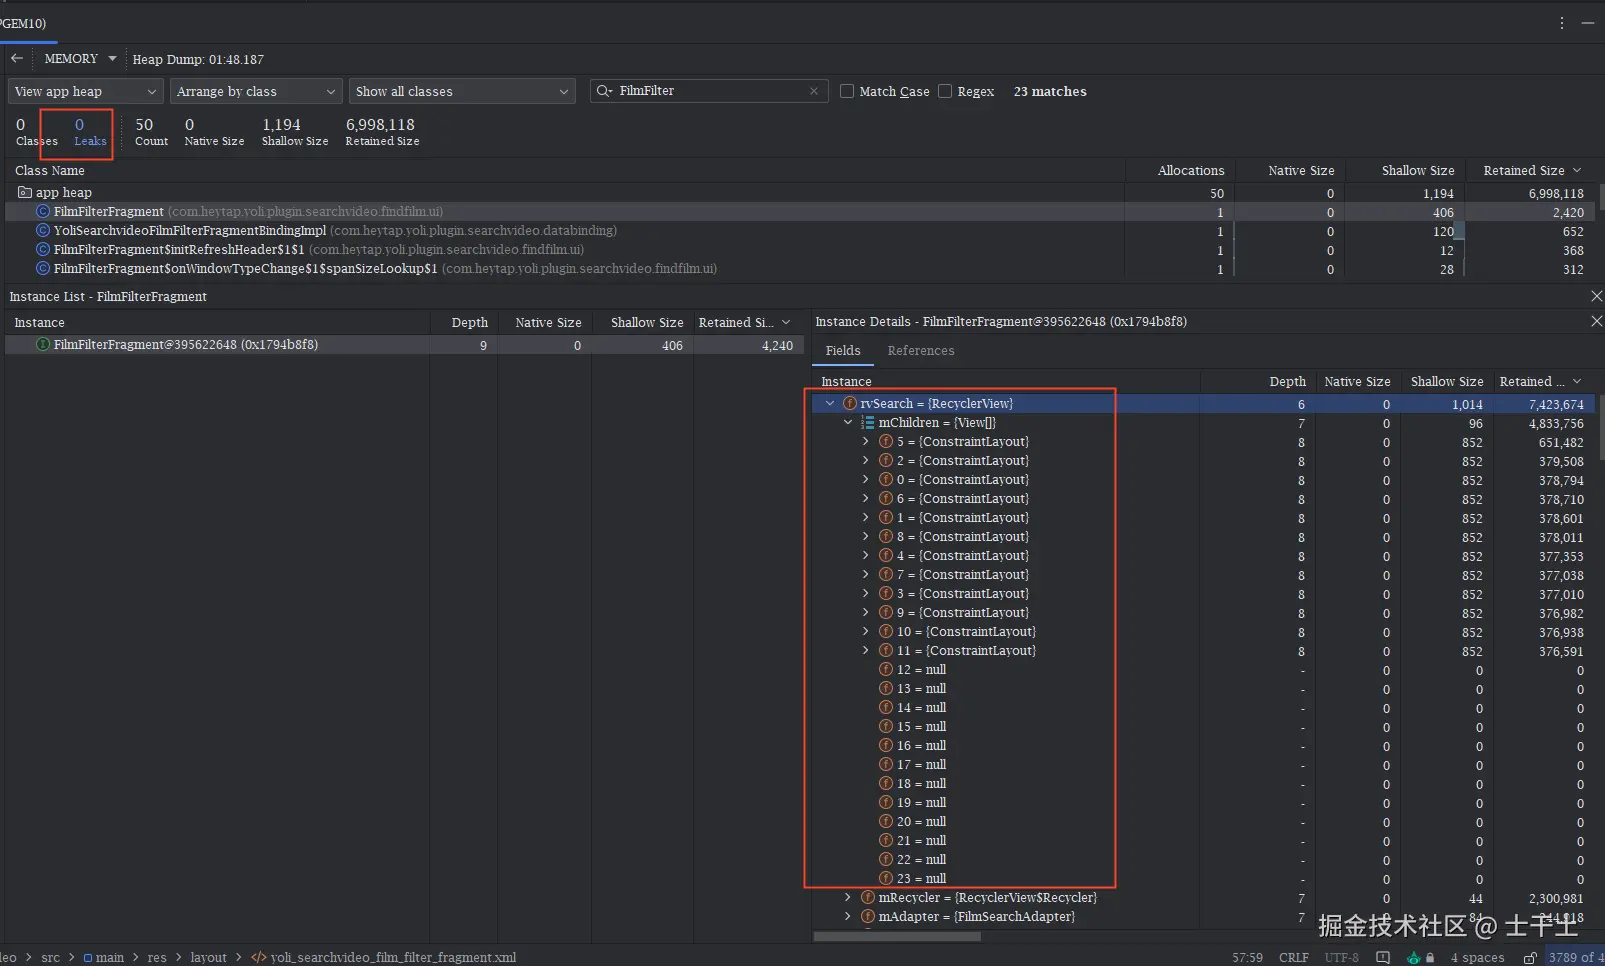Click YoliSearchvideoFilmFilterFragmentBindingImpl class icon
Viewport: 1605px width, 966px height.
43,231
